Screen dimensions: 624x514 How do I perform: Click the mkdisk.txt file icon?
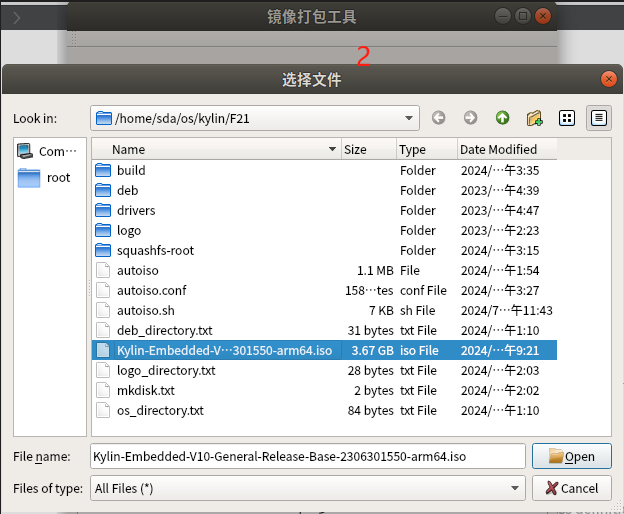[103, 390]
